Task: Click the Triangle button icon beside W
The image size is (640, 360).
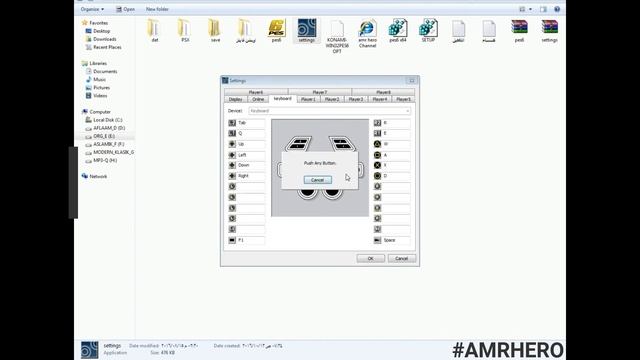Action: click(377, 144)
